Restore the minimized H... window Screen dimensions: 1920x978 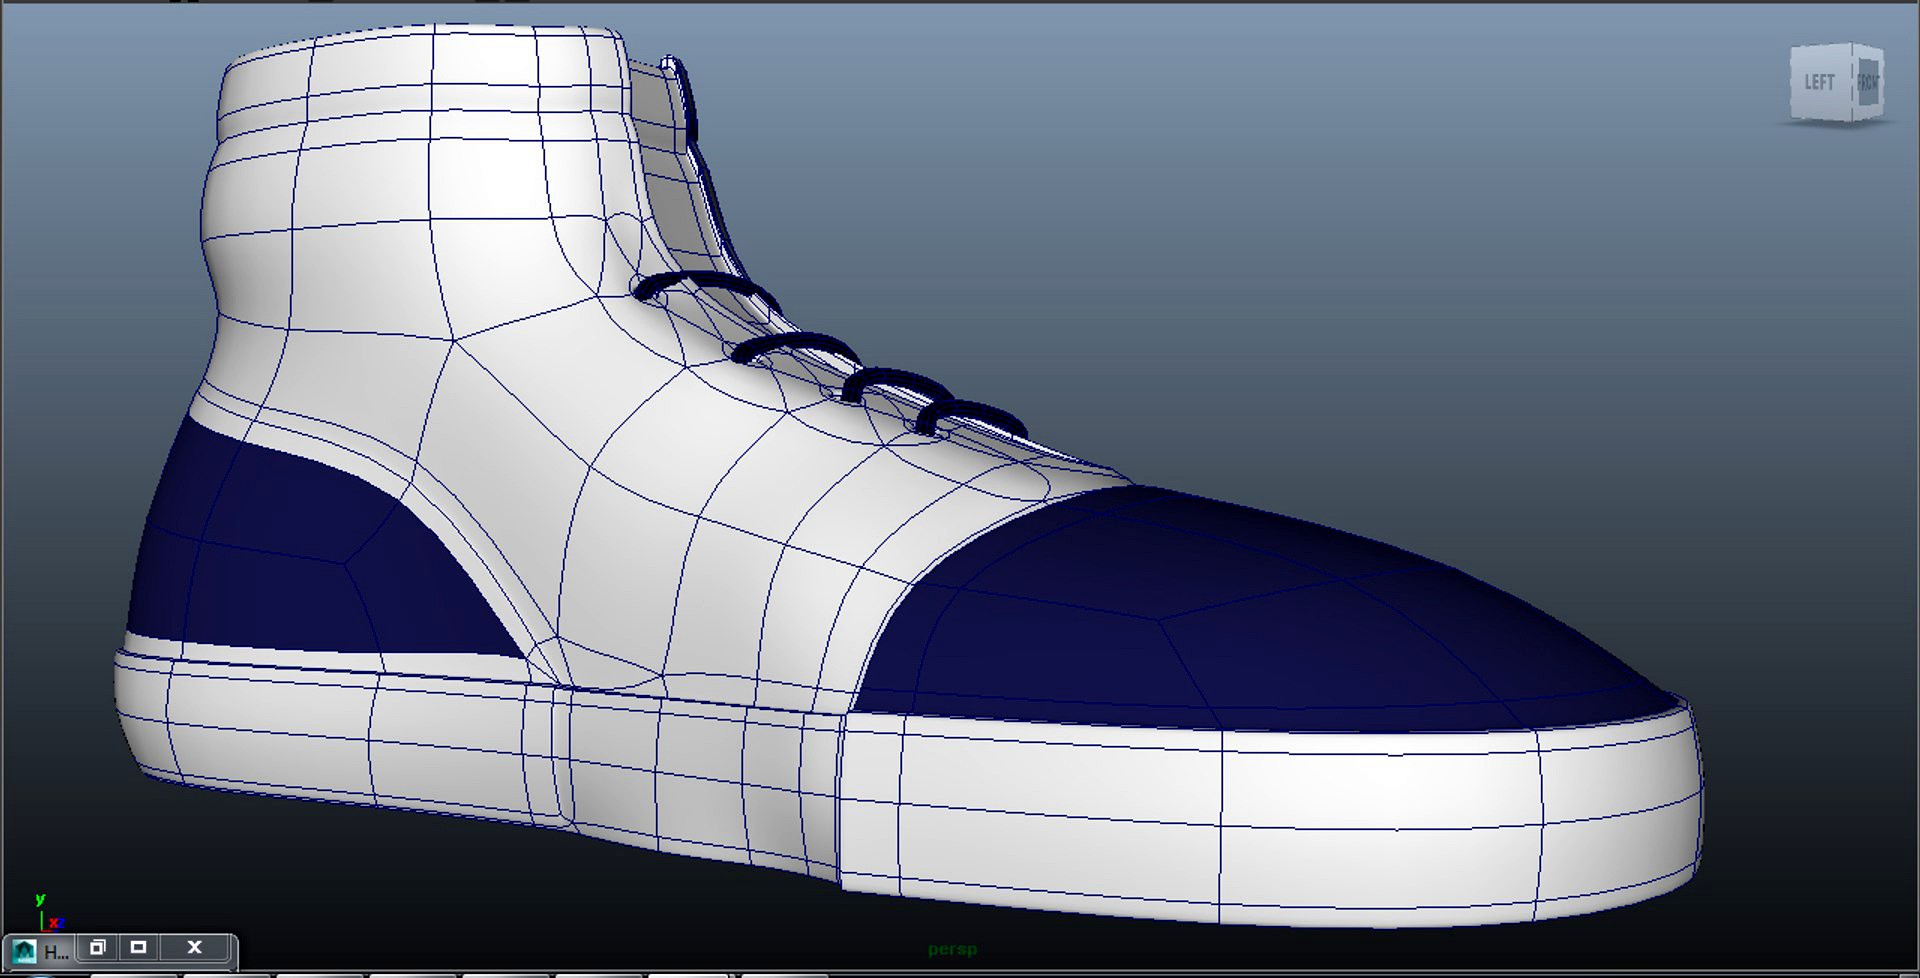point(97,947)
